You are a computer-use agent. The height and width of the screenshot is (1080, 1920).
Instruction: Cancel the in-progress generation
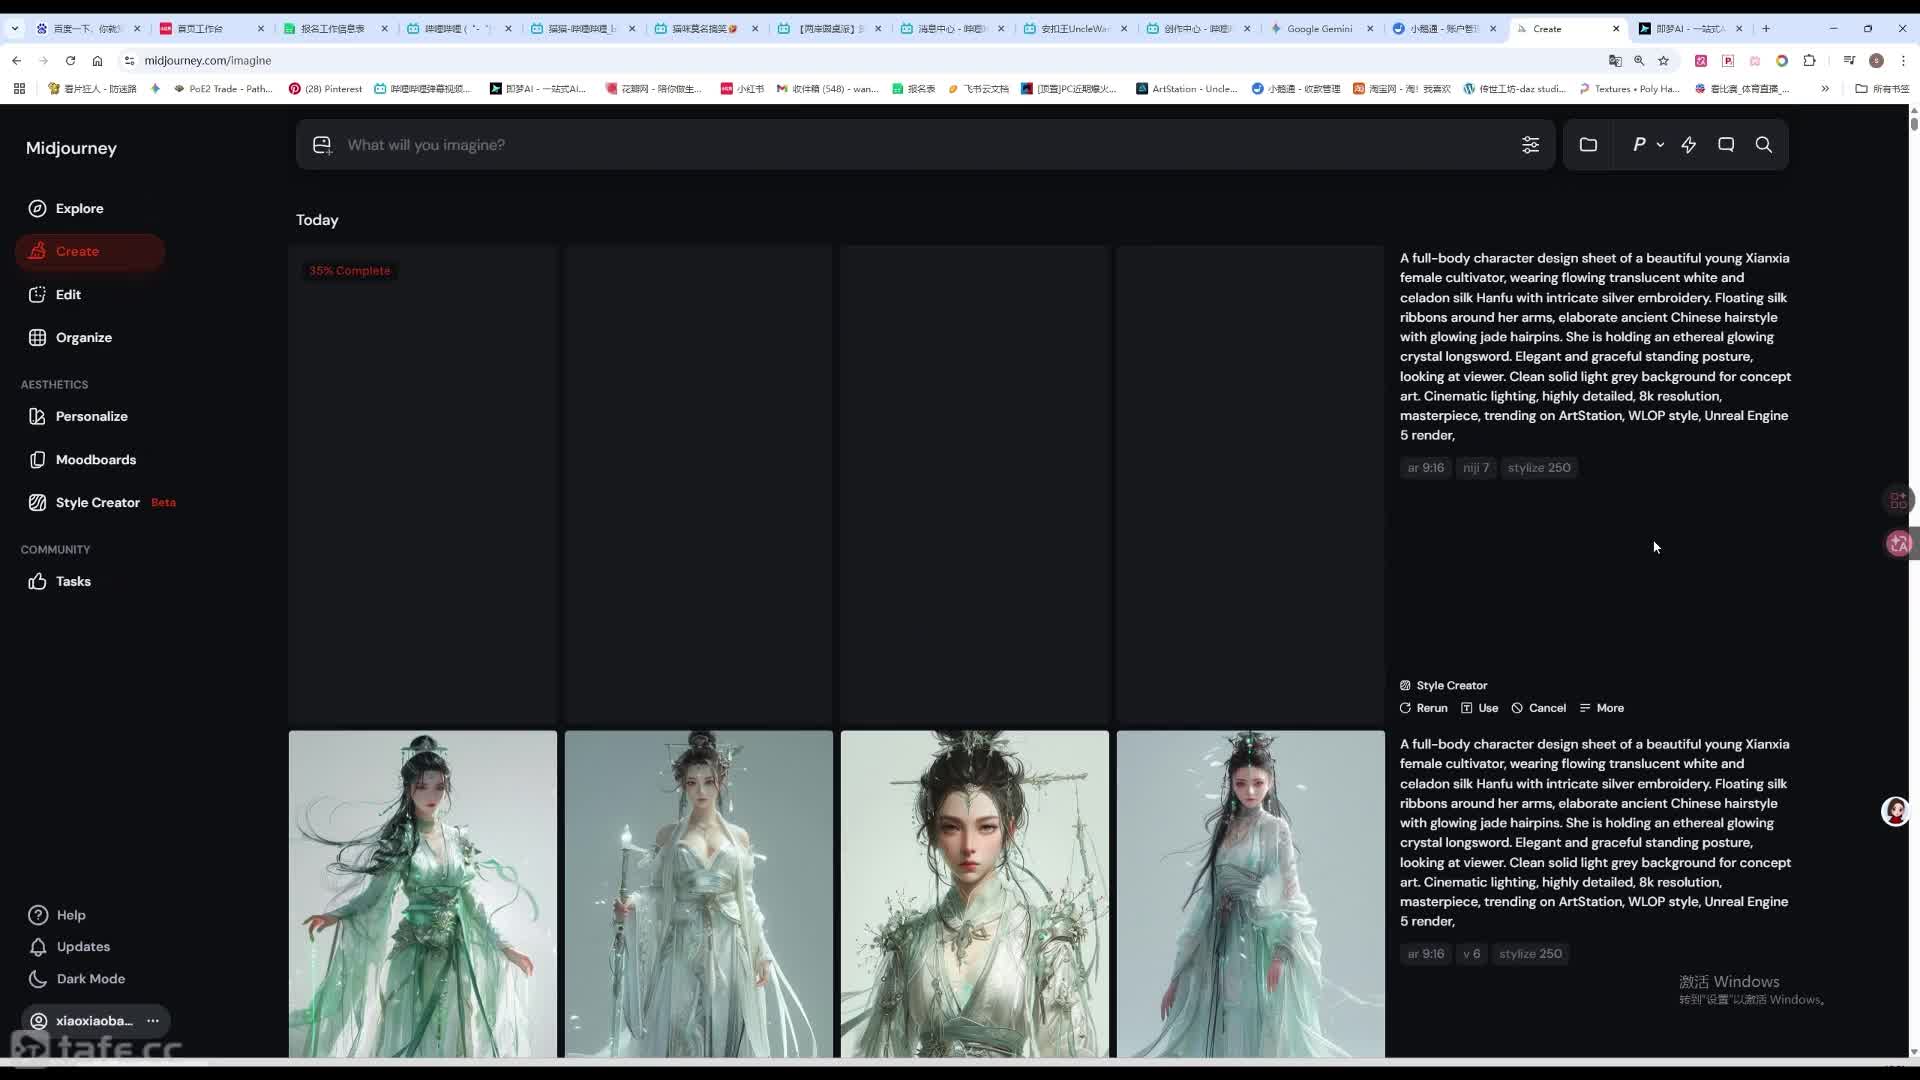pos(1539,708)
